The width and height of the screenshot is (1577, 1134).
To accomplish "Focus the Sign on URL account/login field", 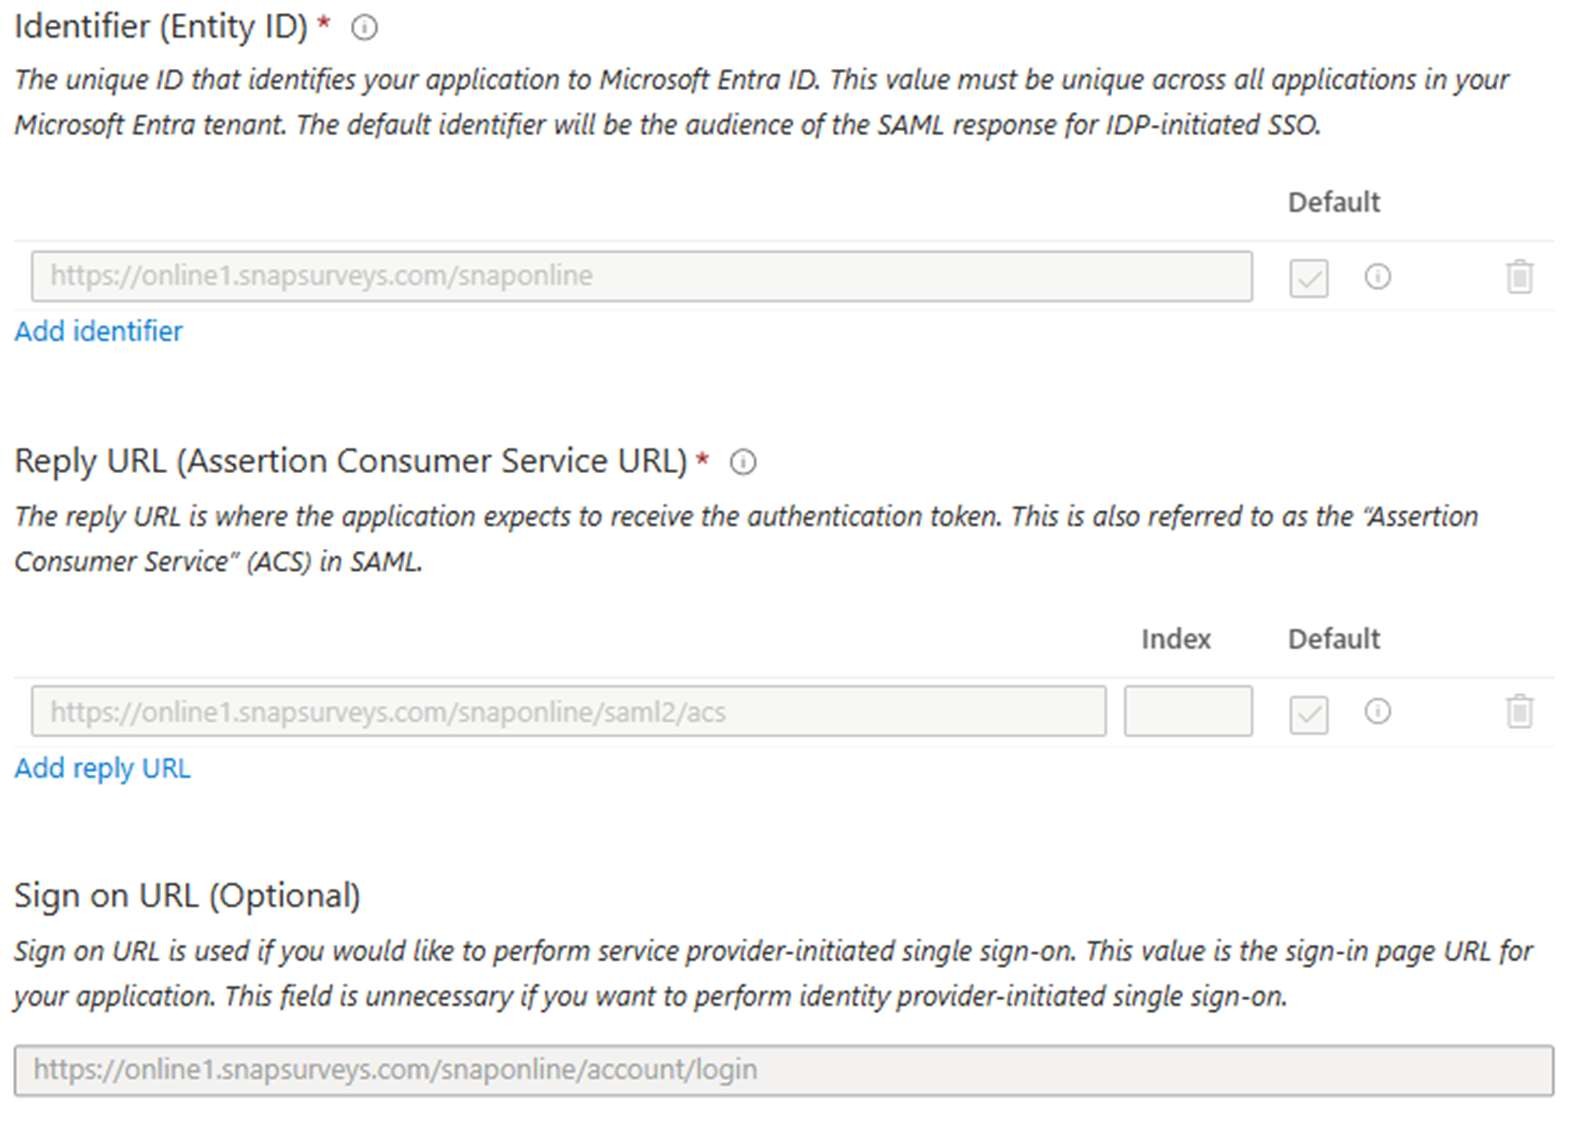I will coord(783,1070).
